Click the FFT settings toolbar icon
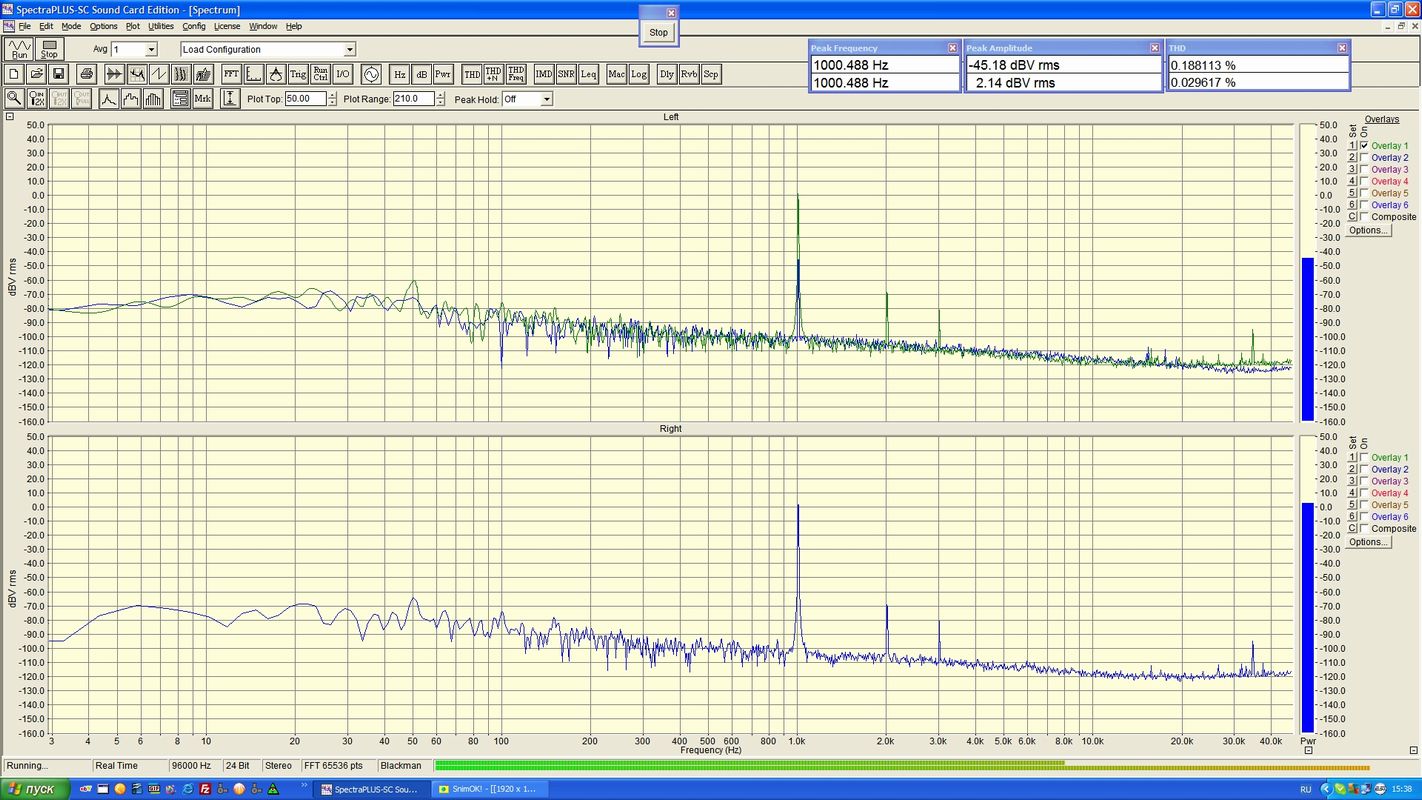 click(231, 74)
